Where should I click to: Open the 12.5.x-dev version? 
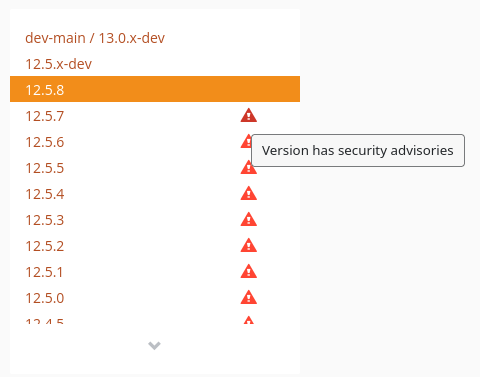coord(58,64)
